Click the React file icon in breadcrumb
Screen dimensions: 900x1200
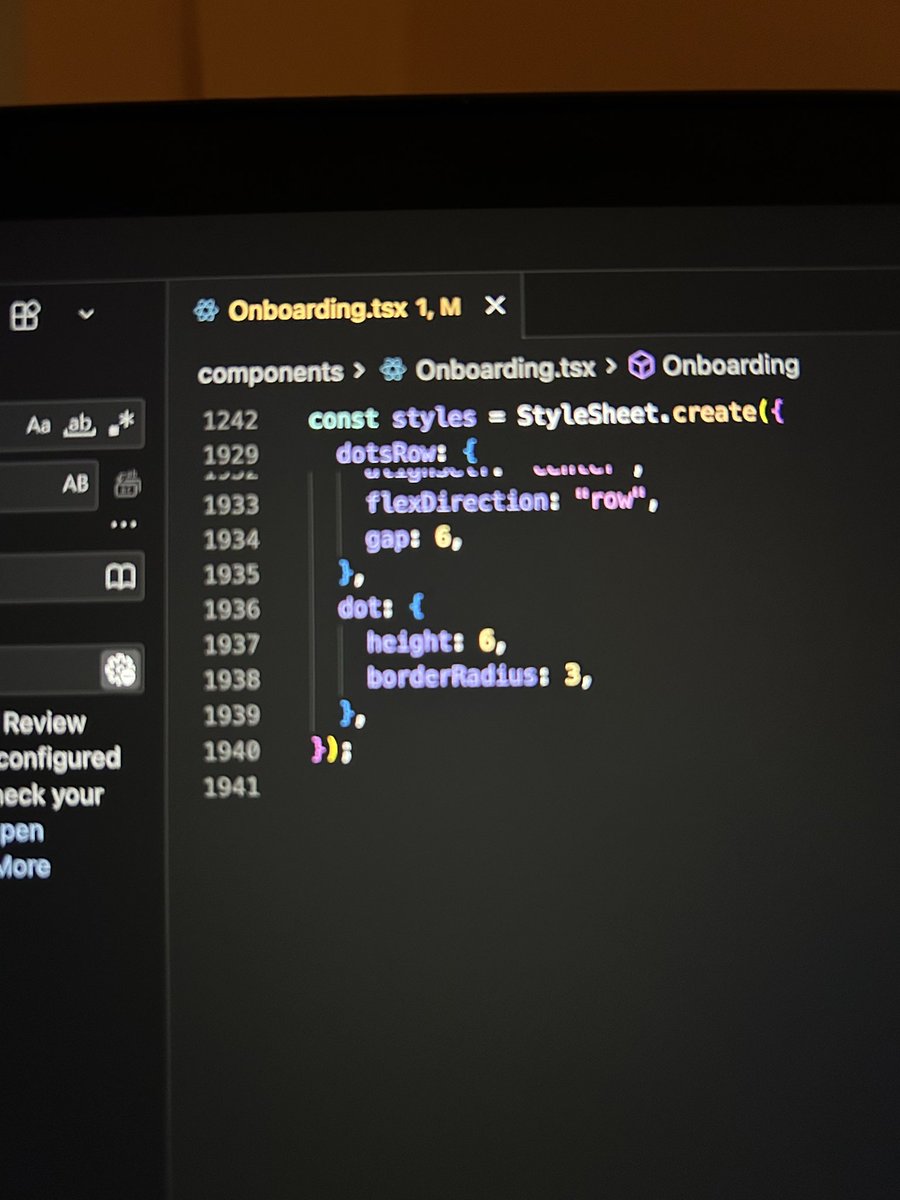393,371
